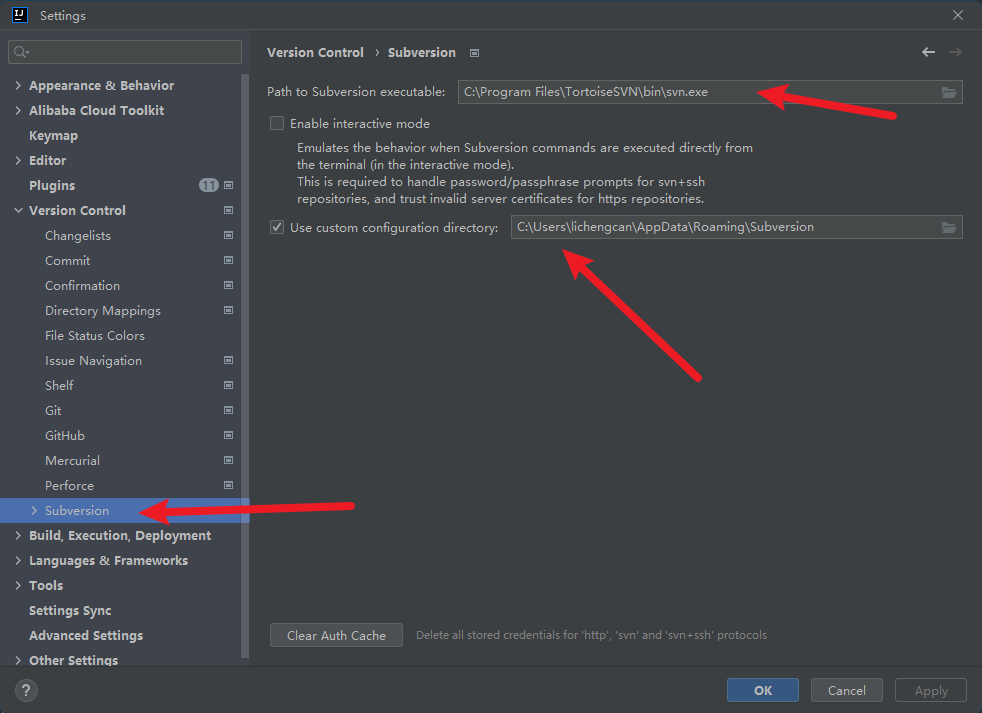The width and height of the screenshot is (982, 713).
Task: Open the Keymap settings page
Action: [x=53, y=135]
